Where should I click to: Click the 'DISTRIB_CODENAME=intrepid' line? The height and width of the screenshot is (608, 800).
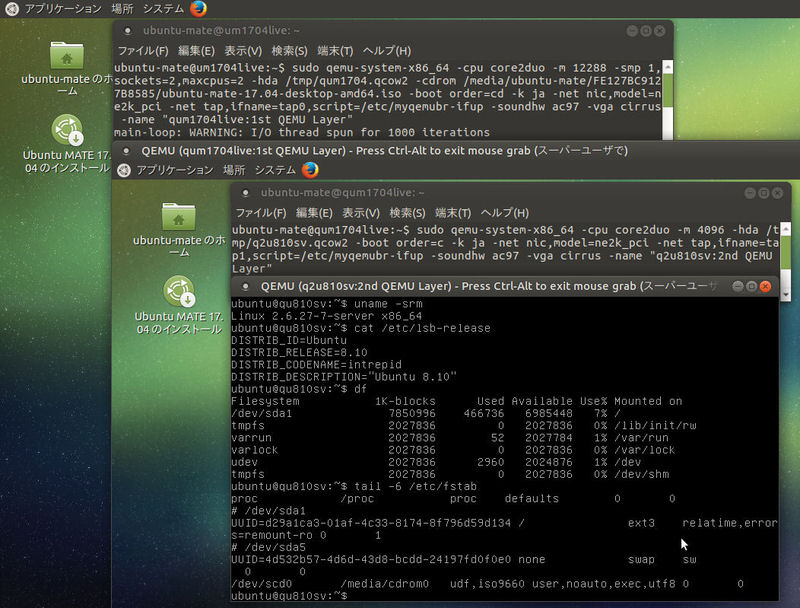[316, 365]
